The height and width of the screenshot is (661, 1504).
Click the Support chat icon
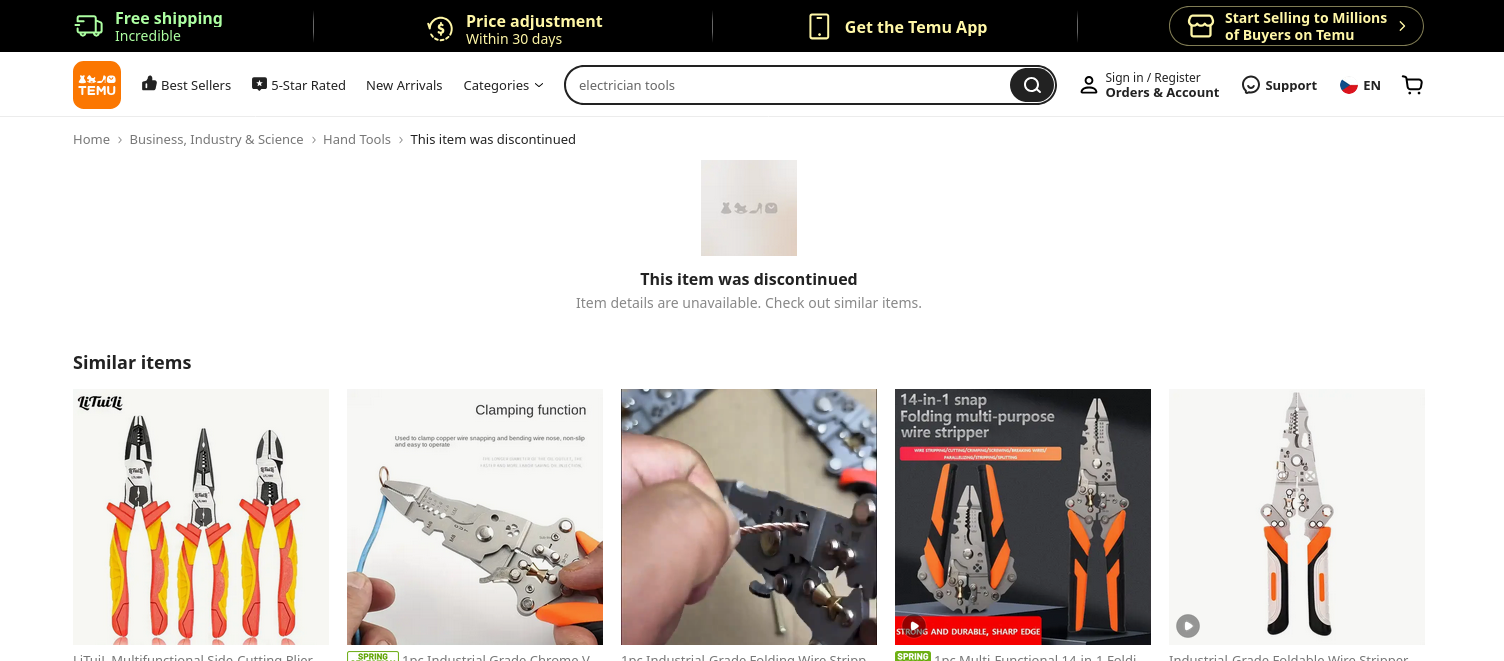1250,85
